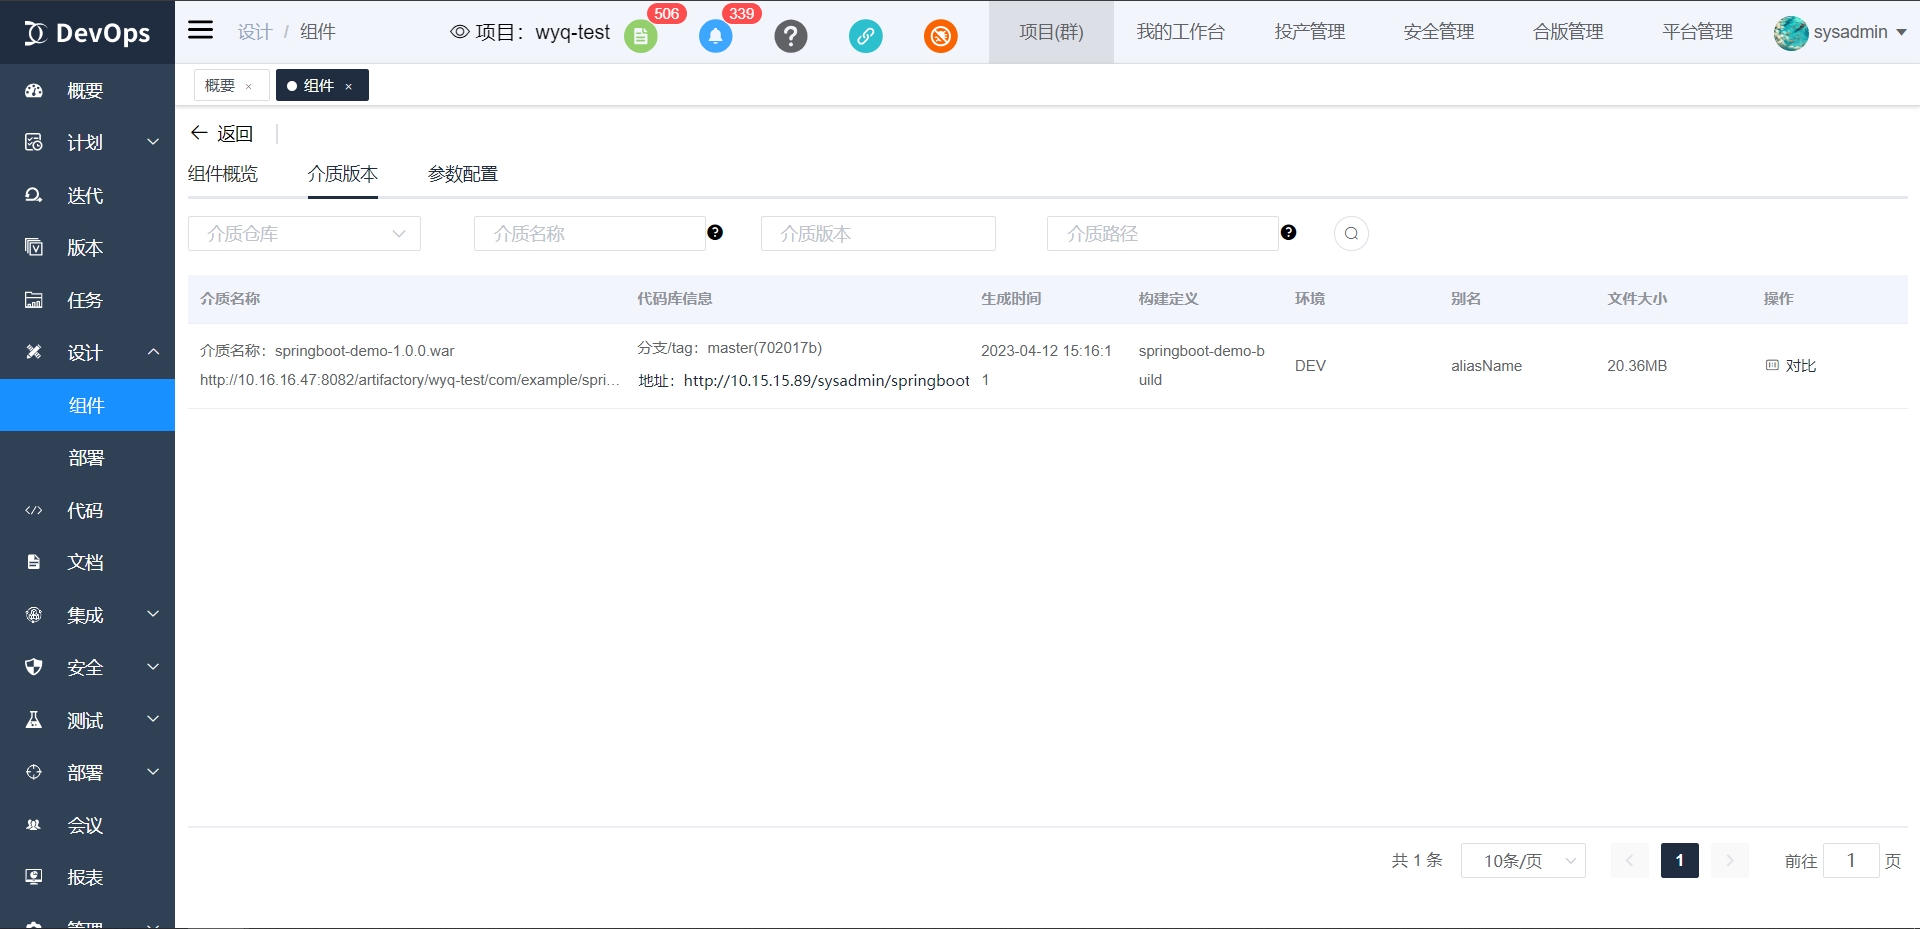Click the orange circular header icon
The height and width of the screenshot is (929, 1920).
940,37
